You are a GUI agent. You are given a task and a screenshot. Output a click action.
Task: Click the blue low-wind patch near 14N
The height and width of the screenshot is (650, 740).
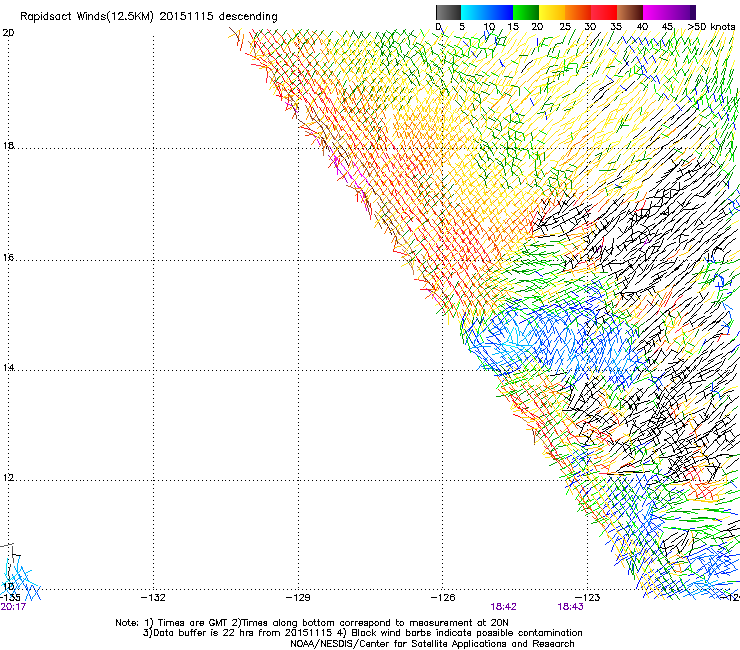(557, 338)
